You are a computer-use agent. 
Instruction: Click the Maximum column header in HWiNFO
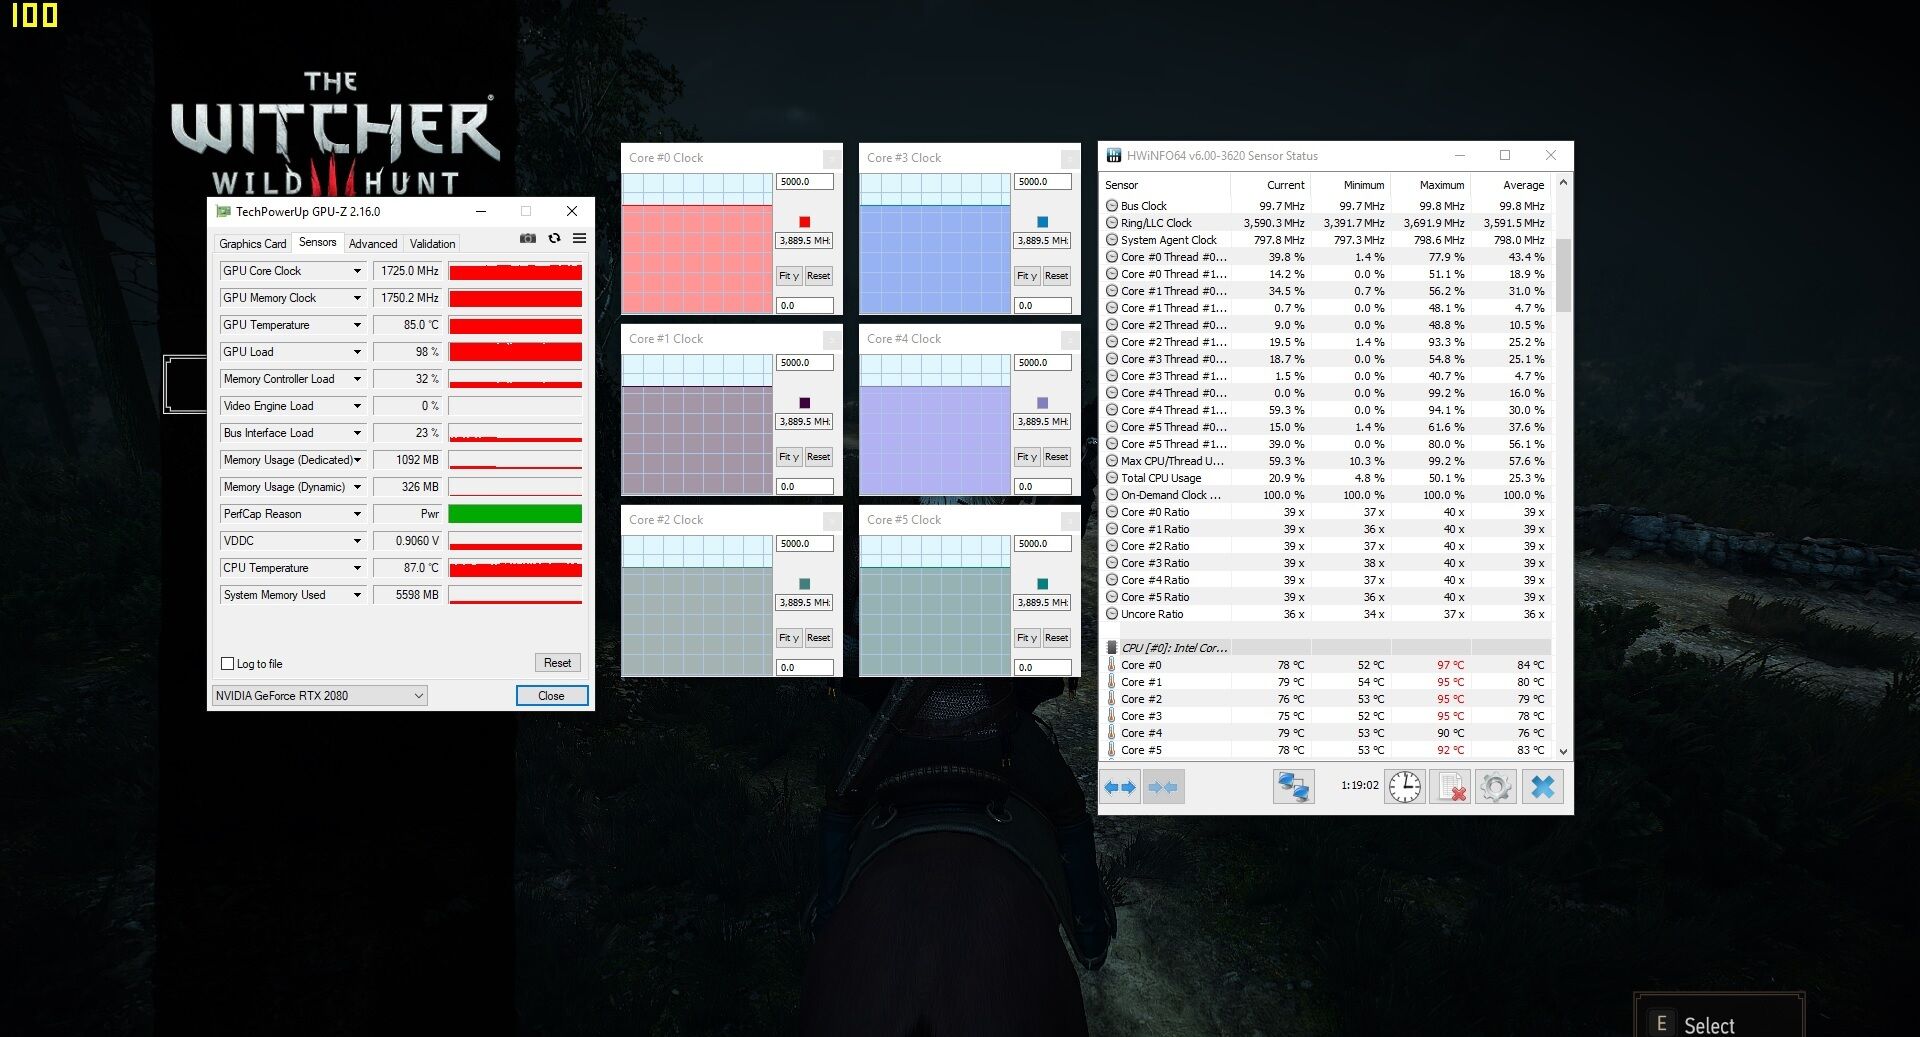[x=1431, y=184]
